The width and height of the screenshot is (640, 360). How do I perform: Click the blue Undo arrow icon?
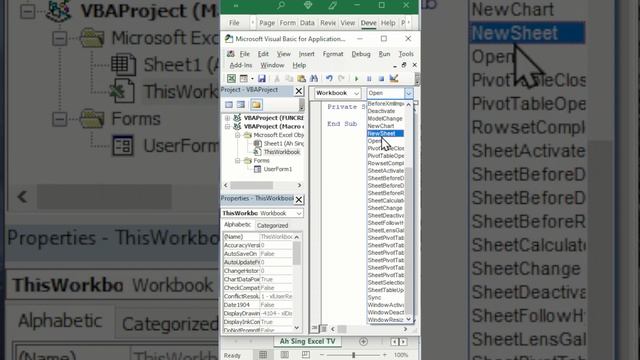[329, 78]
